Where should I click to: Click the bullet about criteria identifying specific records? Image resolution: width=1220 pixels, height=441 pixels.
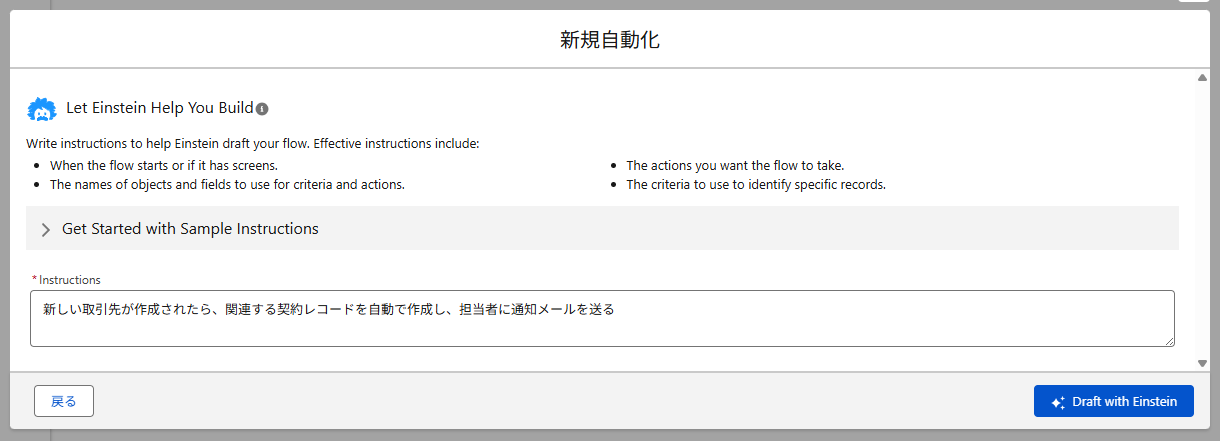756,184
